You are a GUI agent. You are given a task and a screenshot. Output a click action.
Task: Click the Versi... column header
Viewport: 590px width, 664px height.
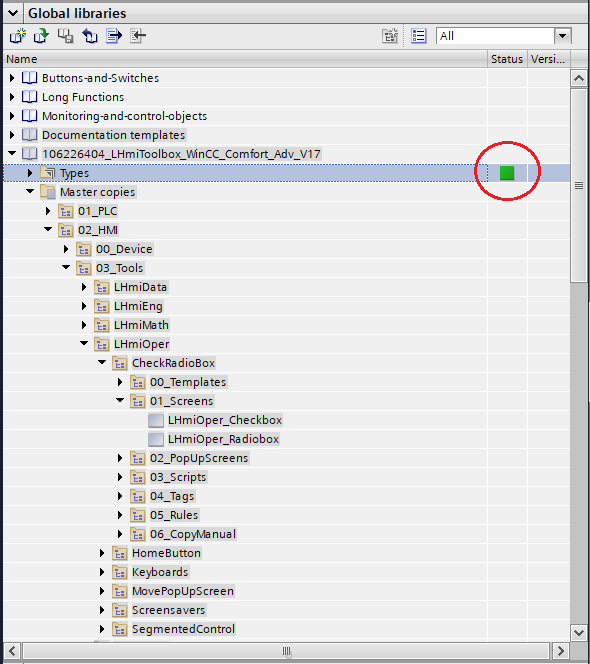tap(548, 59)
